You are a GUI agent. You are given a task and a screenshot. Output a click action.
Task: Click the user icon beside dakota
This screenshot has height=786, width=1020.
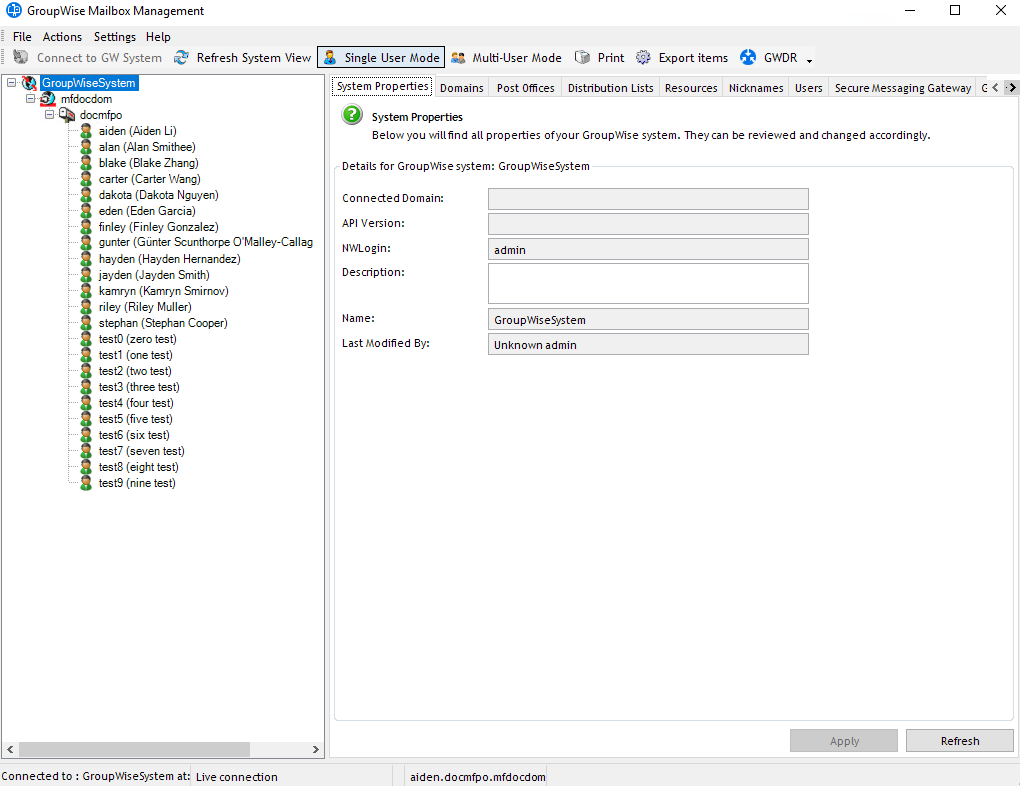pyautogui.click(x=86, y=195)
